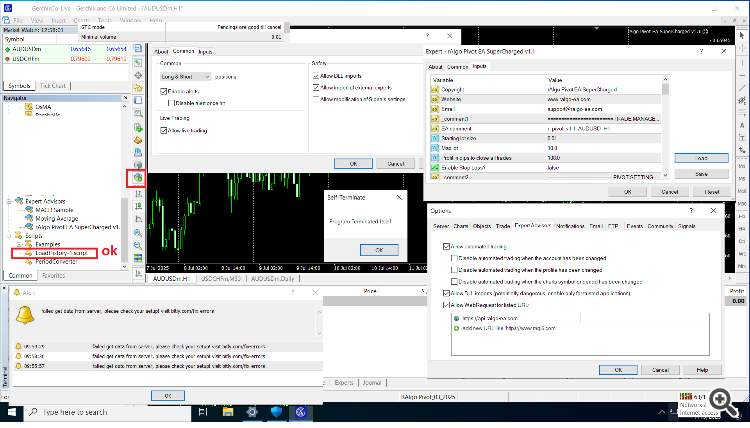The image size is (750, 428).
Task: Click the green plus add new URL icon
Action: (456, 329)
